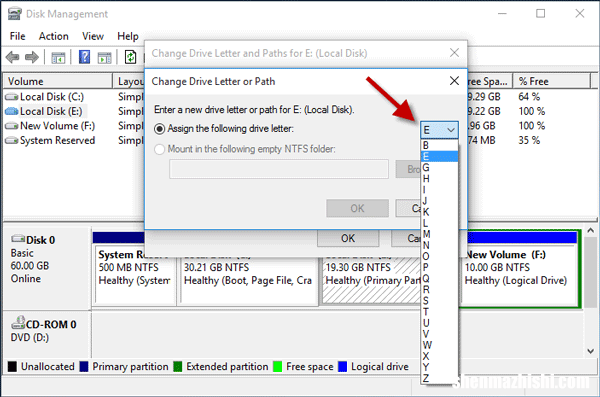Viewport: 600px width, 397px height.
Task: Choose letter H from the dropdown list
Action: pos(439,178)
